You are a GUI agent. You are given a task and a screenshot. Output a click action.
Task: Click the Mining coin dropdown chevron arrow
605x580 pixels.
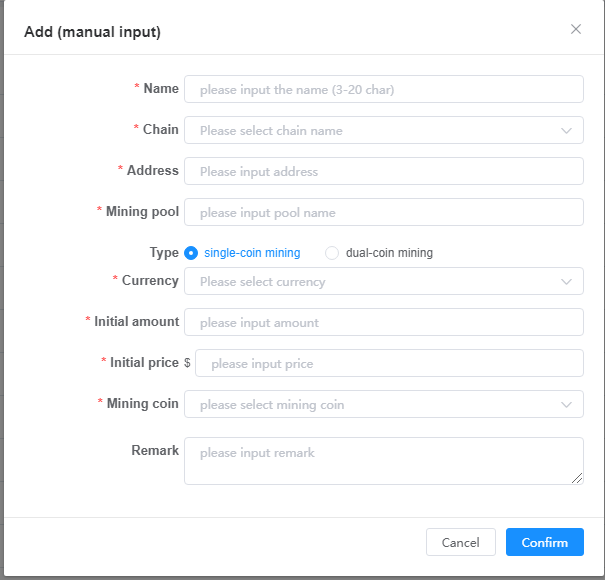[566, 404]
